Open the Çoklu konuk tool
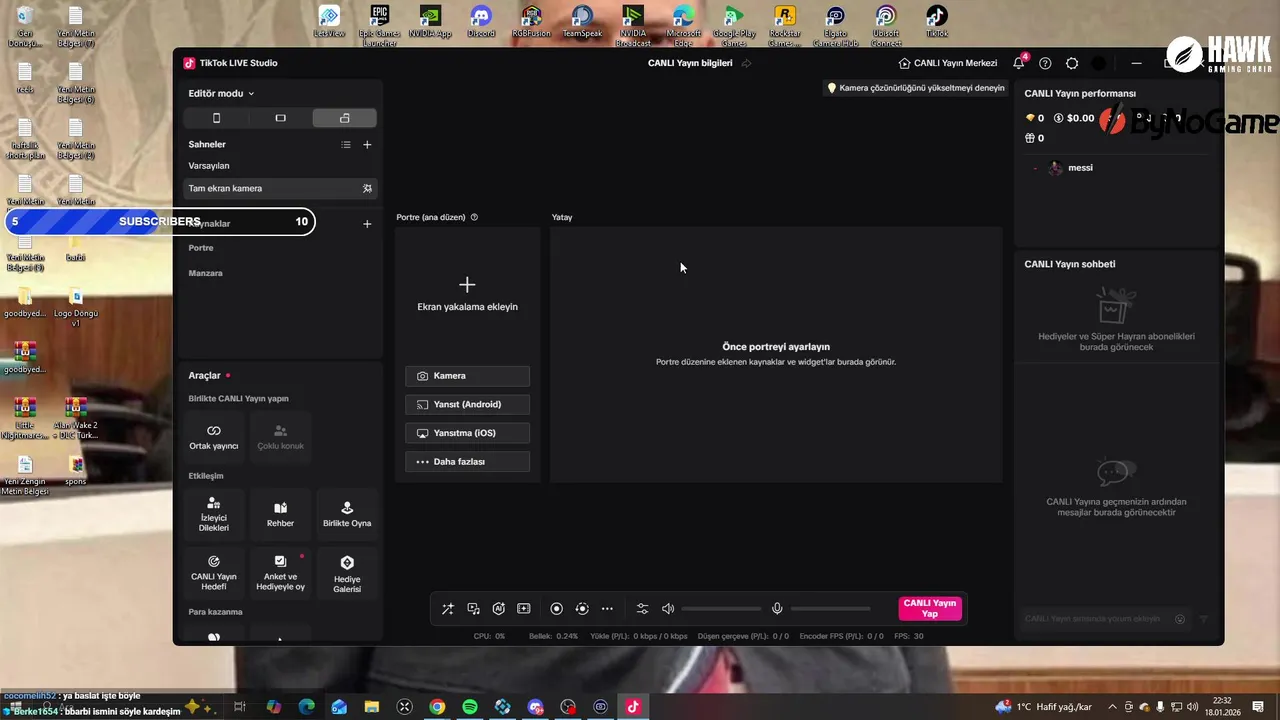Viewport: 1280px width, 720px height. pyautogui.click(x=280, y=437)
